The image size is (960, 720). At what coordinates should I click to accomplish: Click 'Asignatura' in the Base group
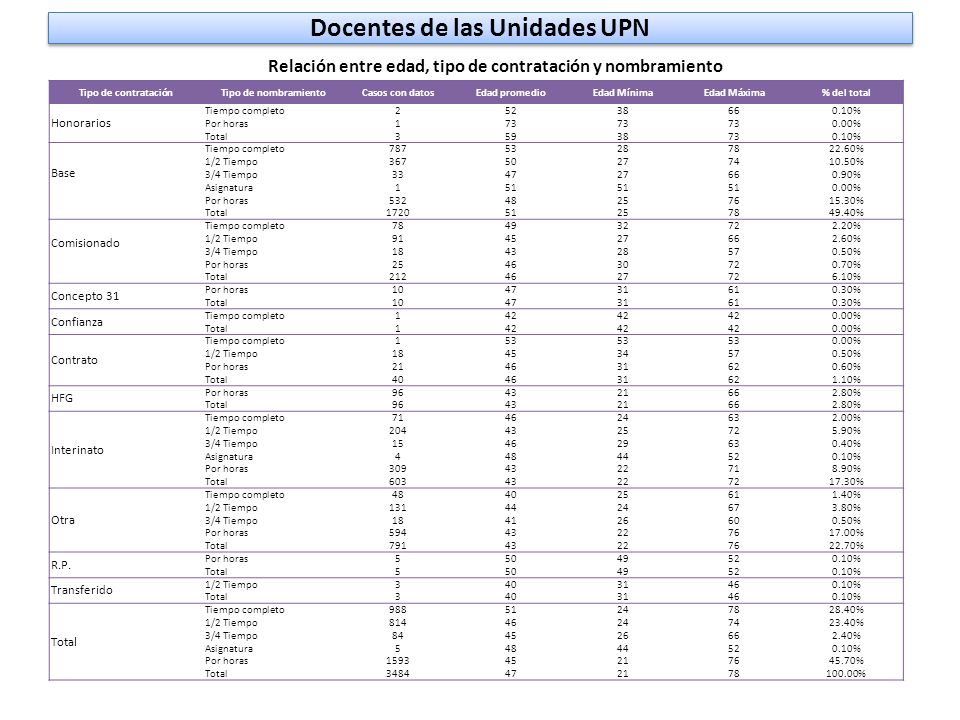tap(228, 188)
